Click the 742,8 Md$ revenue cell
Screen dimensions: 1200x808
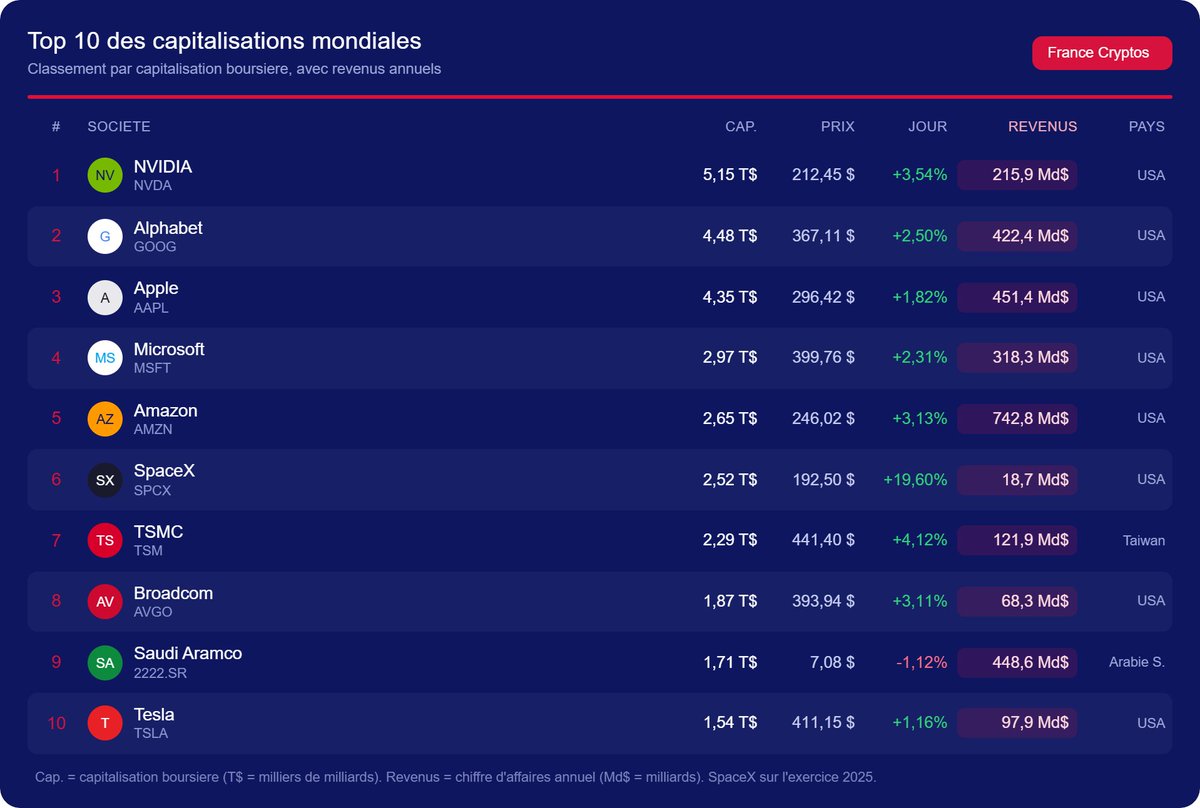[x=1017, y=419]
